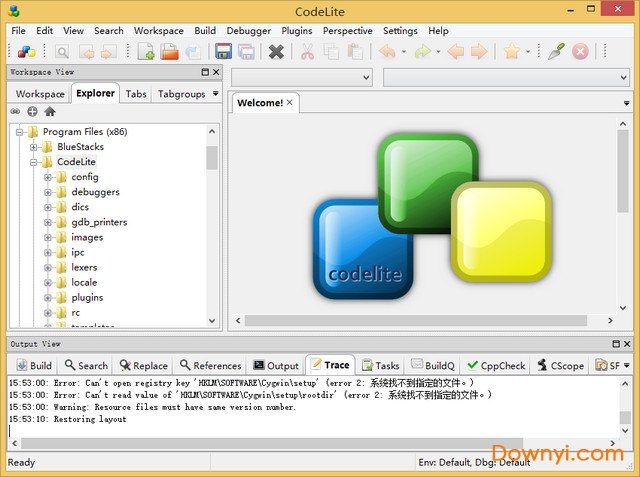Click the Save File floppy icon
640x477 pixels.
[223, 51]
